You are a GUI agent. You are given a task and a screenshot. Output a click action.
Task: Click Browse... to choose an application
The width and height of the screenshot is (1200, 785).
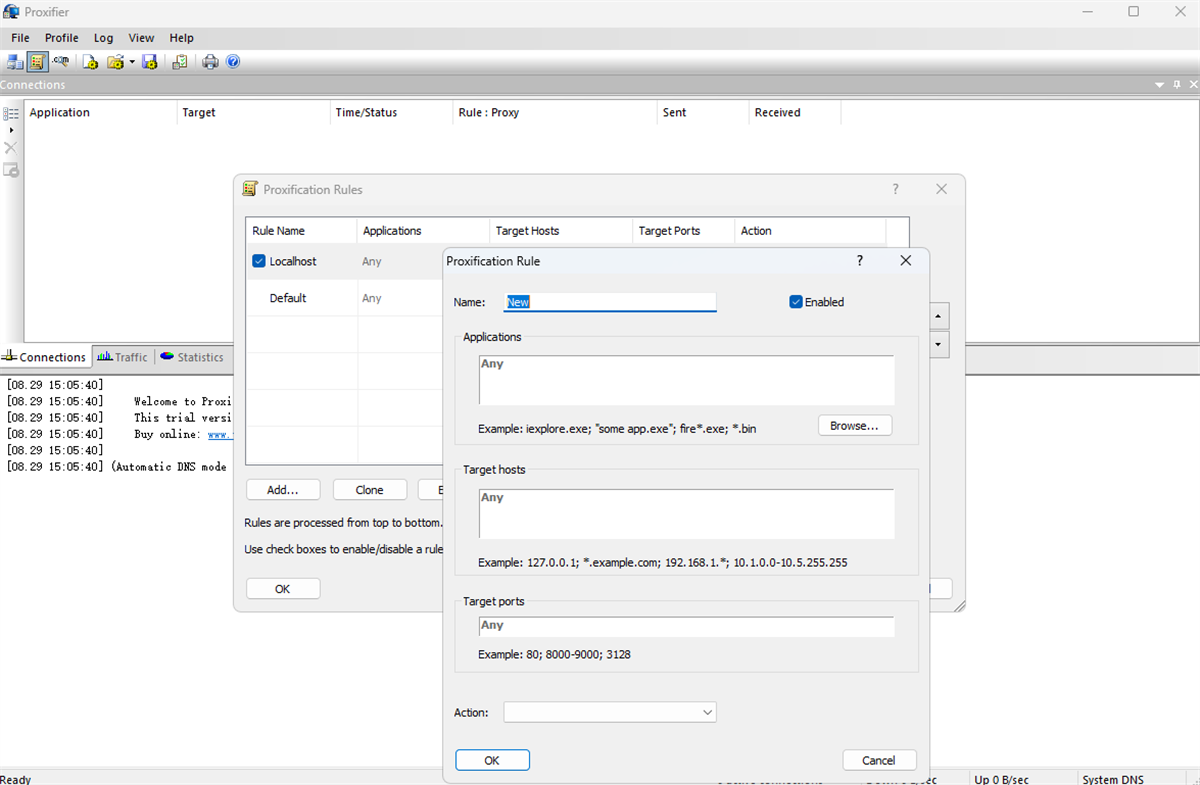854,426
